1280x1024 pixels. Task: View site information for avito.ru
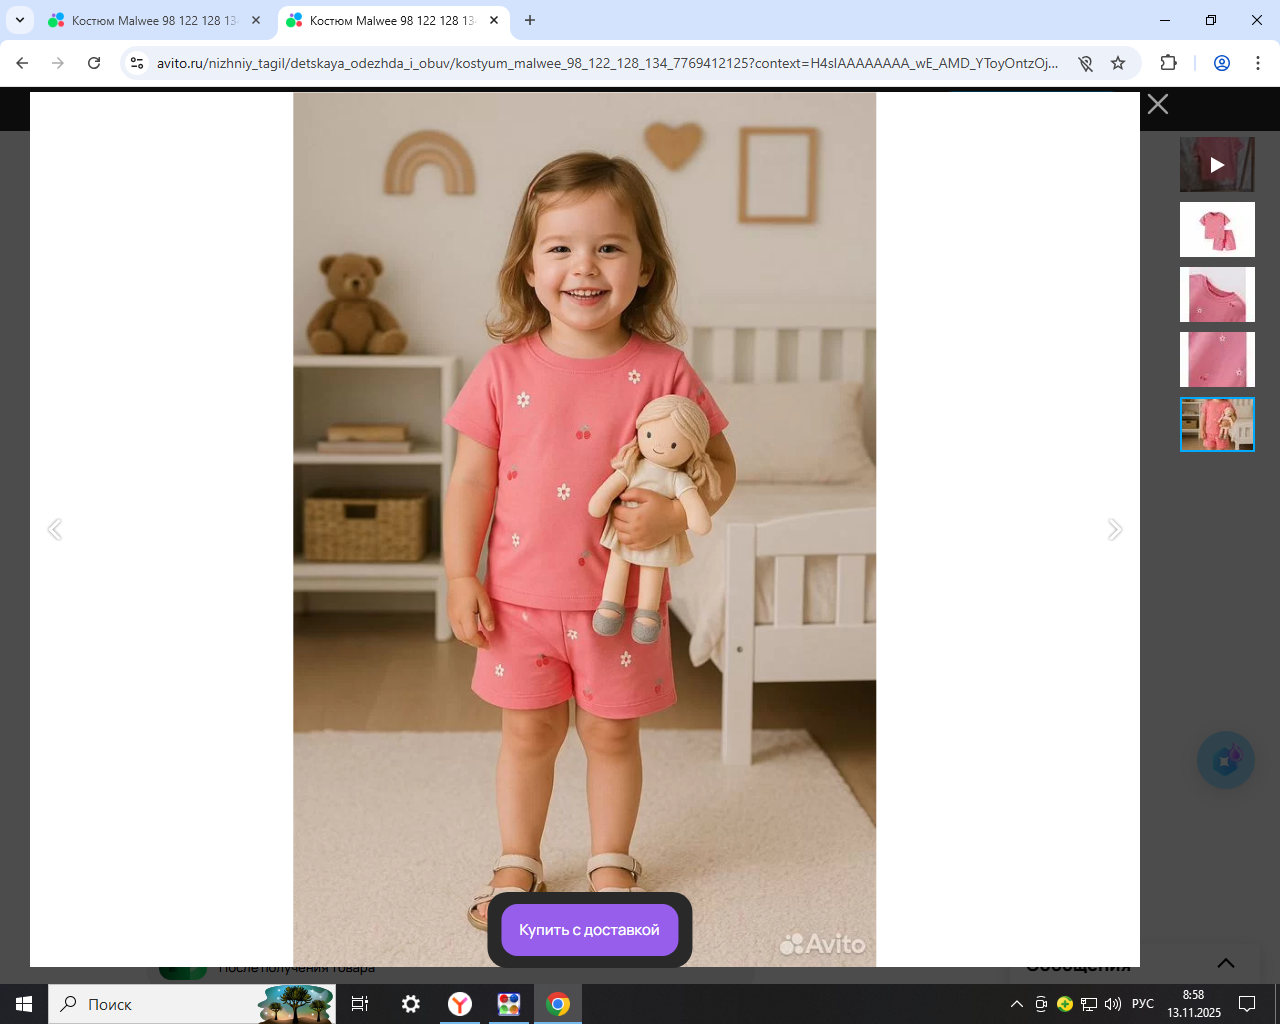click(x=138, y=63)
